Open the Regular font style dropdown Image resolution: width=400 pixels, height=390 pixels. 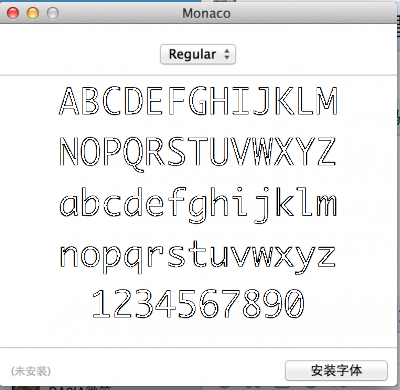(198, 54)
